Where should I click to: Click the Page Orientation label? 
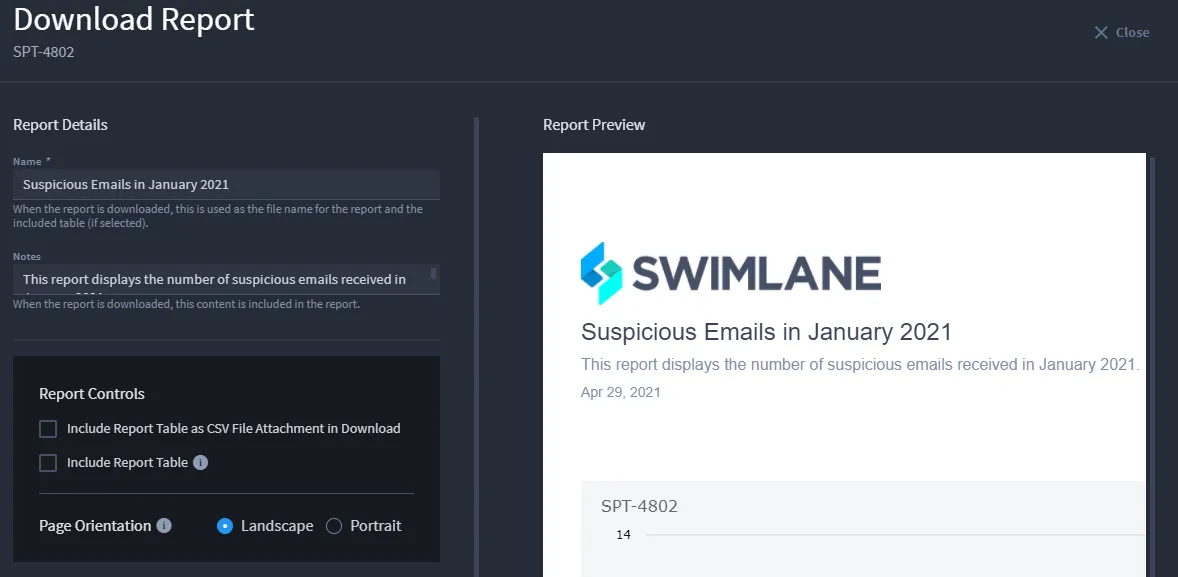[x=95, y=526]
